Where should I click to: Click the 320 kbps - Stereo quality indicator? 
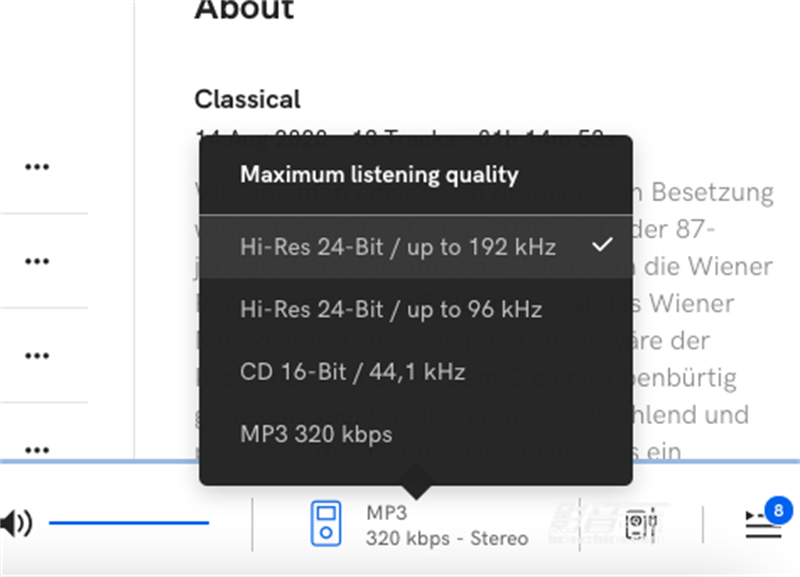pos(447,538)
